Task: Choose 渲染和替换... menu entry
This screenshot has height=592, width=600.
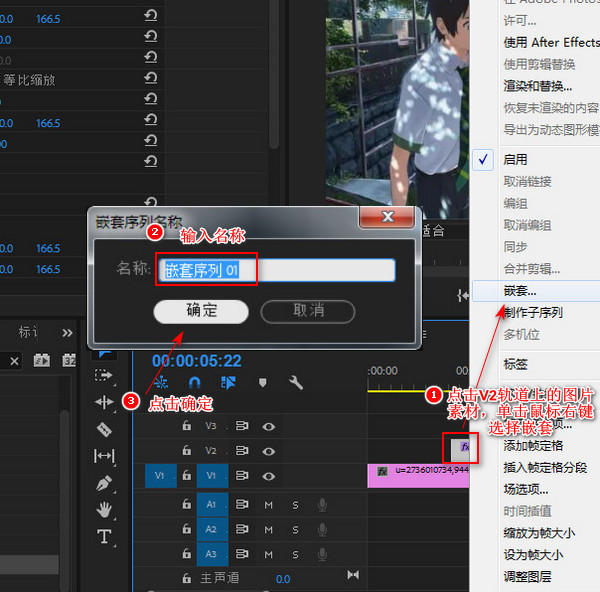Action: click(538, 86)
